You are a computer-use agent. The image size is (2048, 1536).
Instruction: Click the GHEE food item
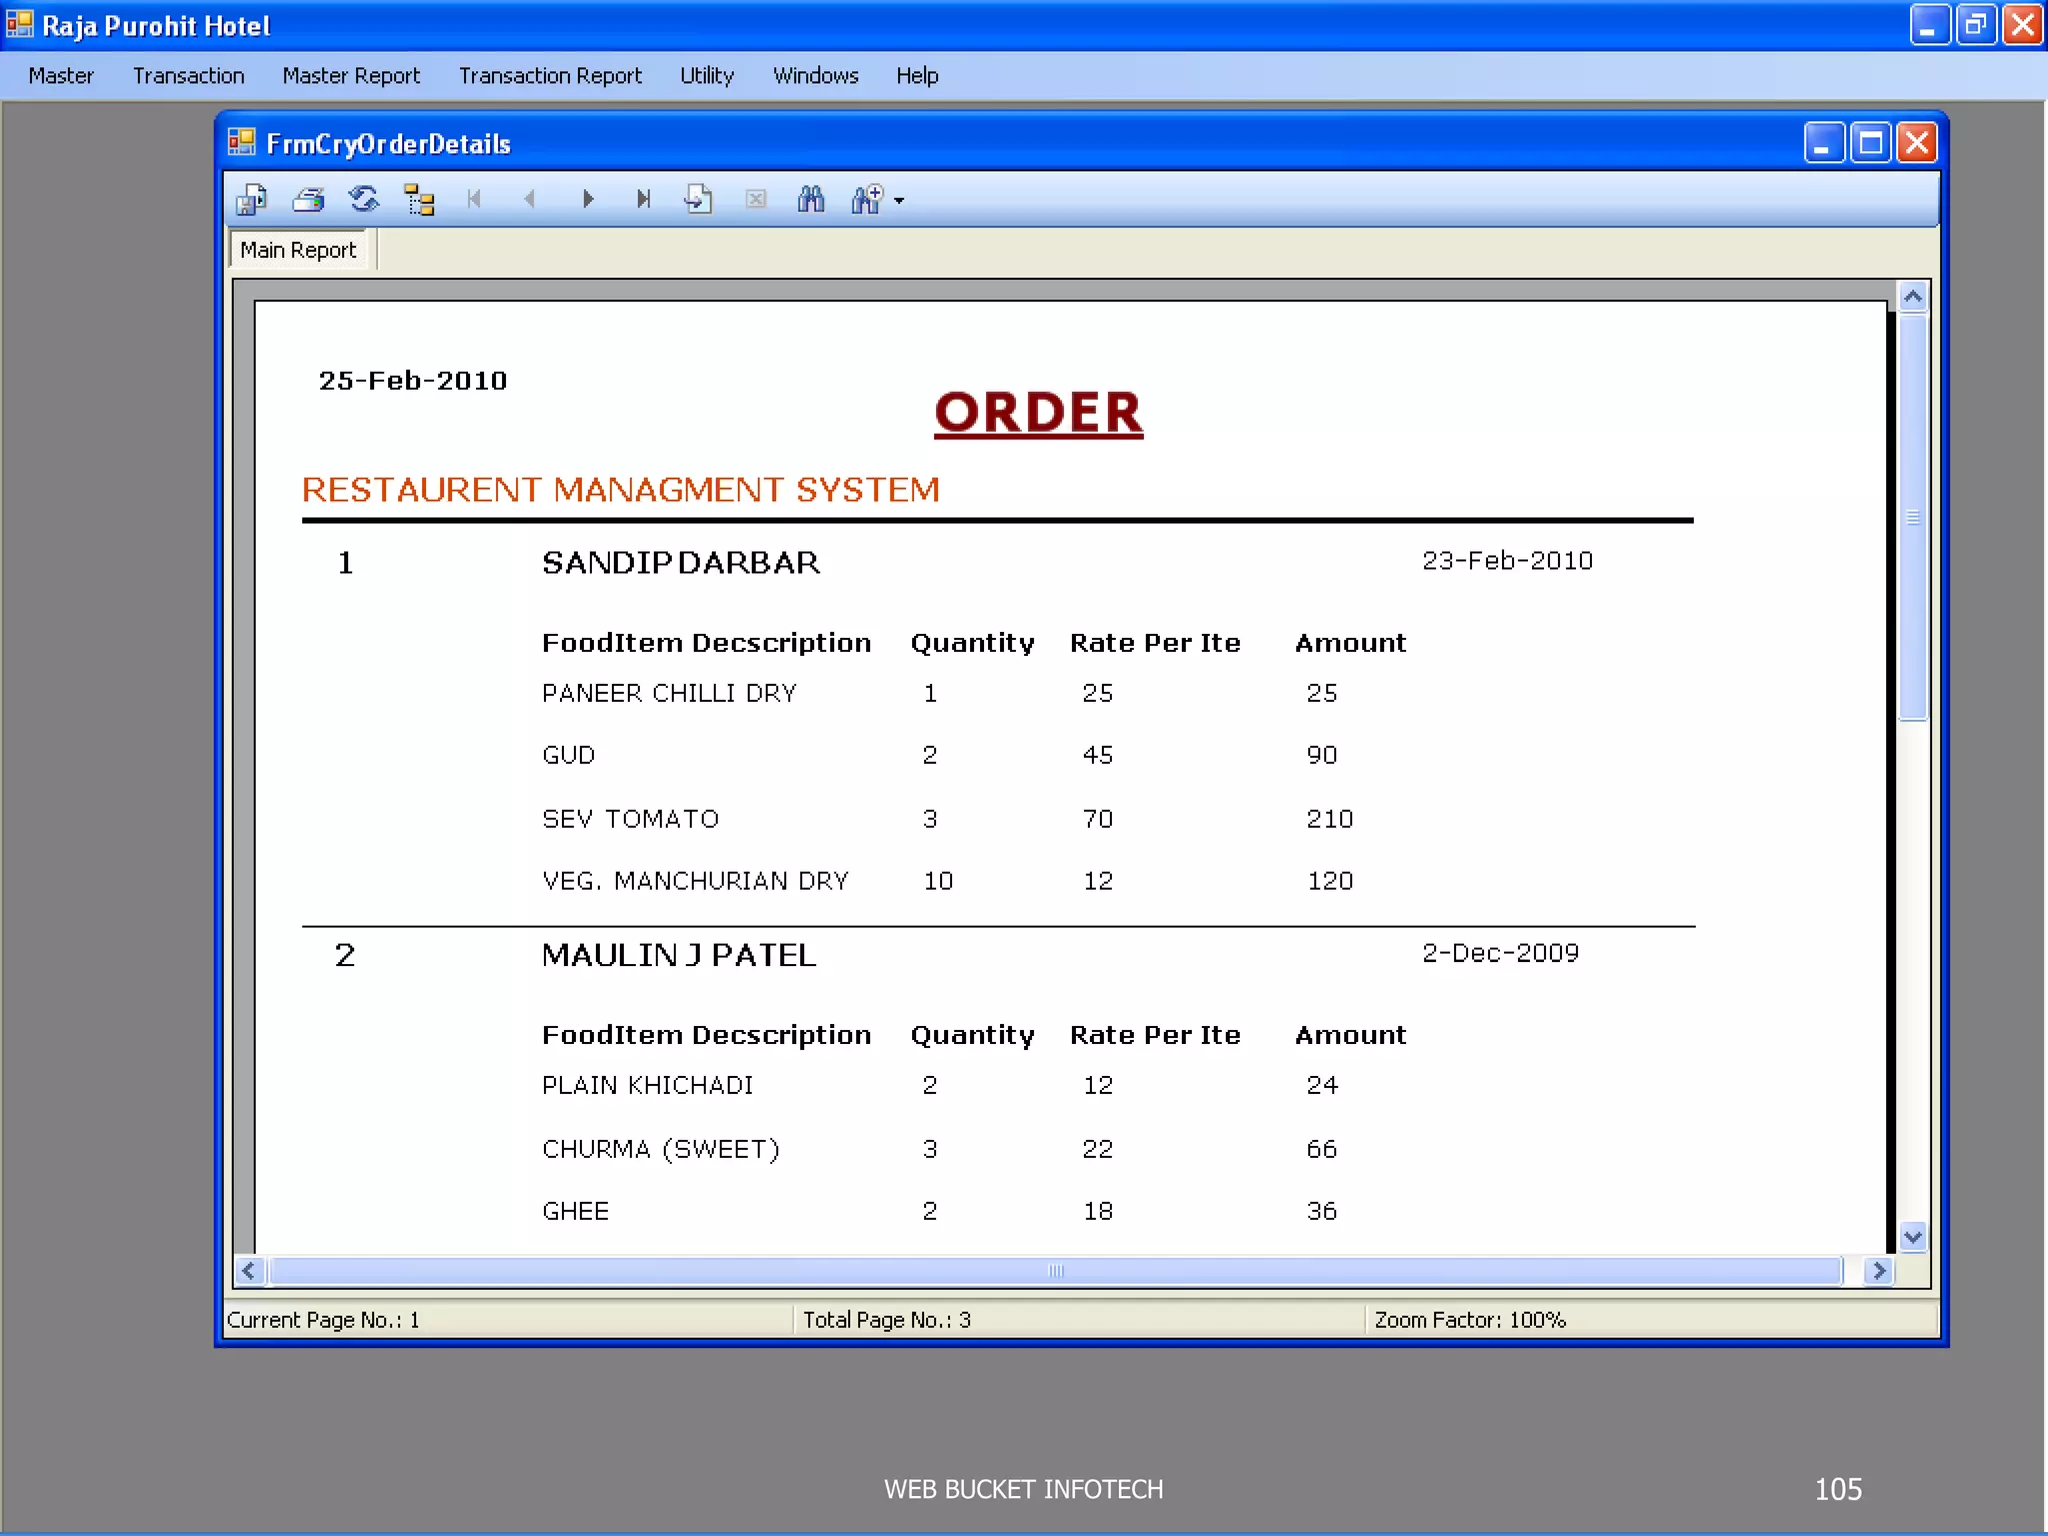[575, 1211]
